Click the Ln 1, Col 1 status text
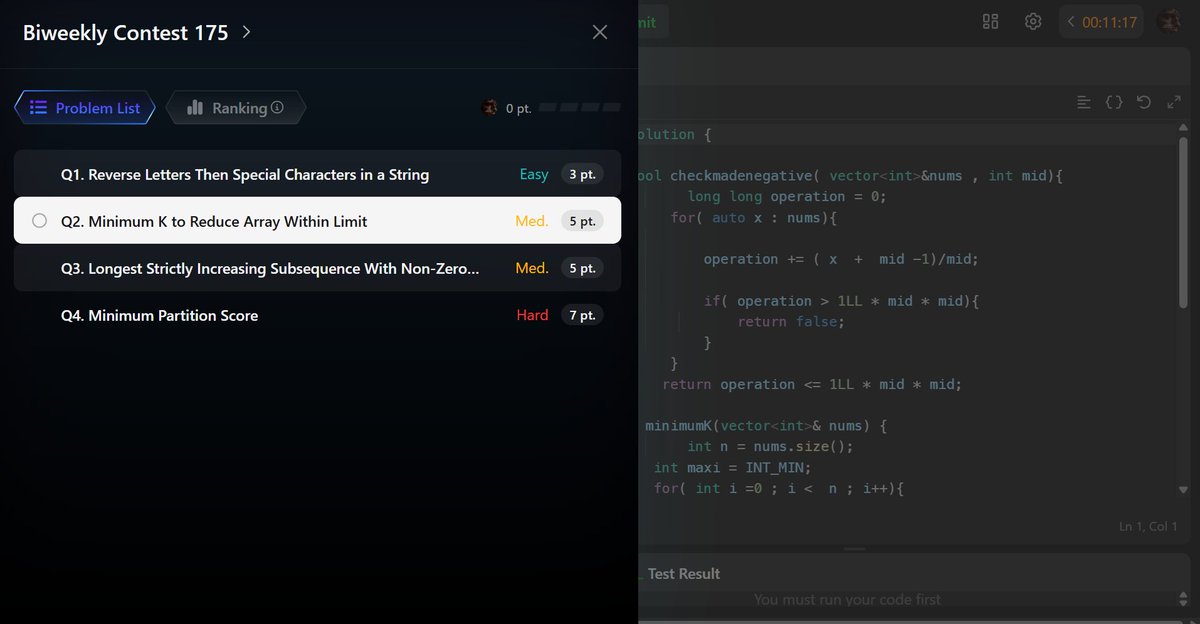1200x624 pixels. pos(1148,526)
